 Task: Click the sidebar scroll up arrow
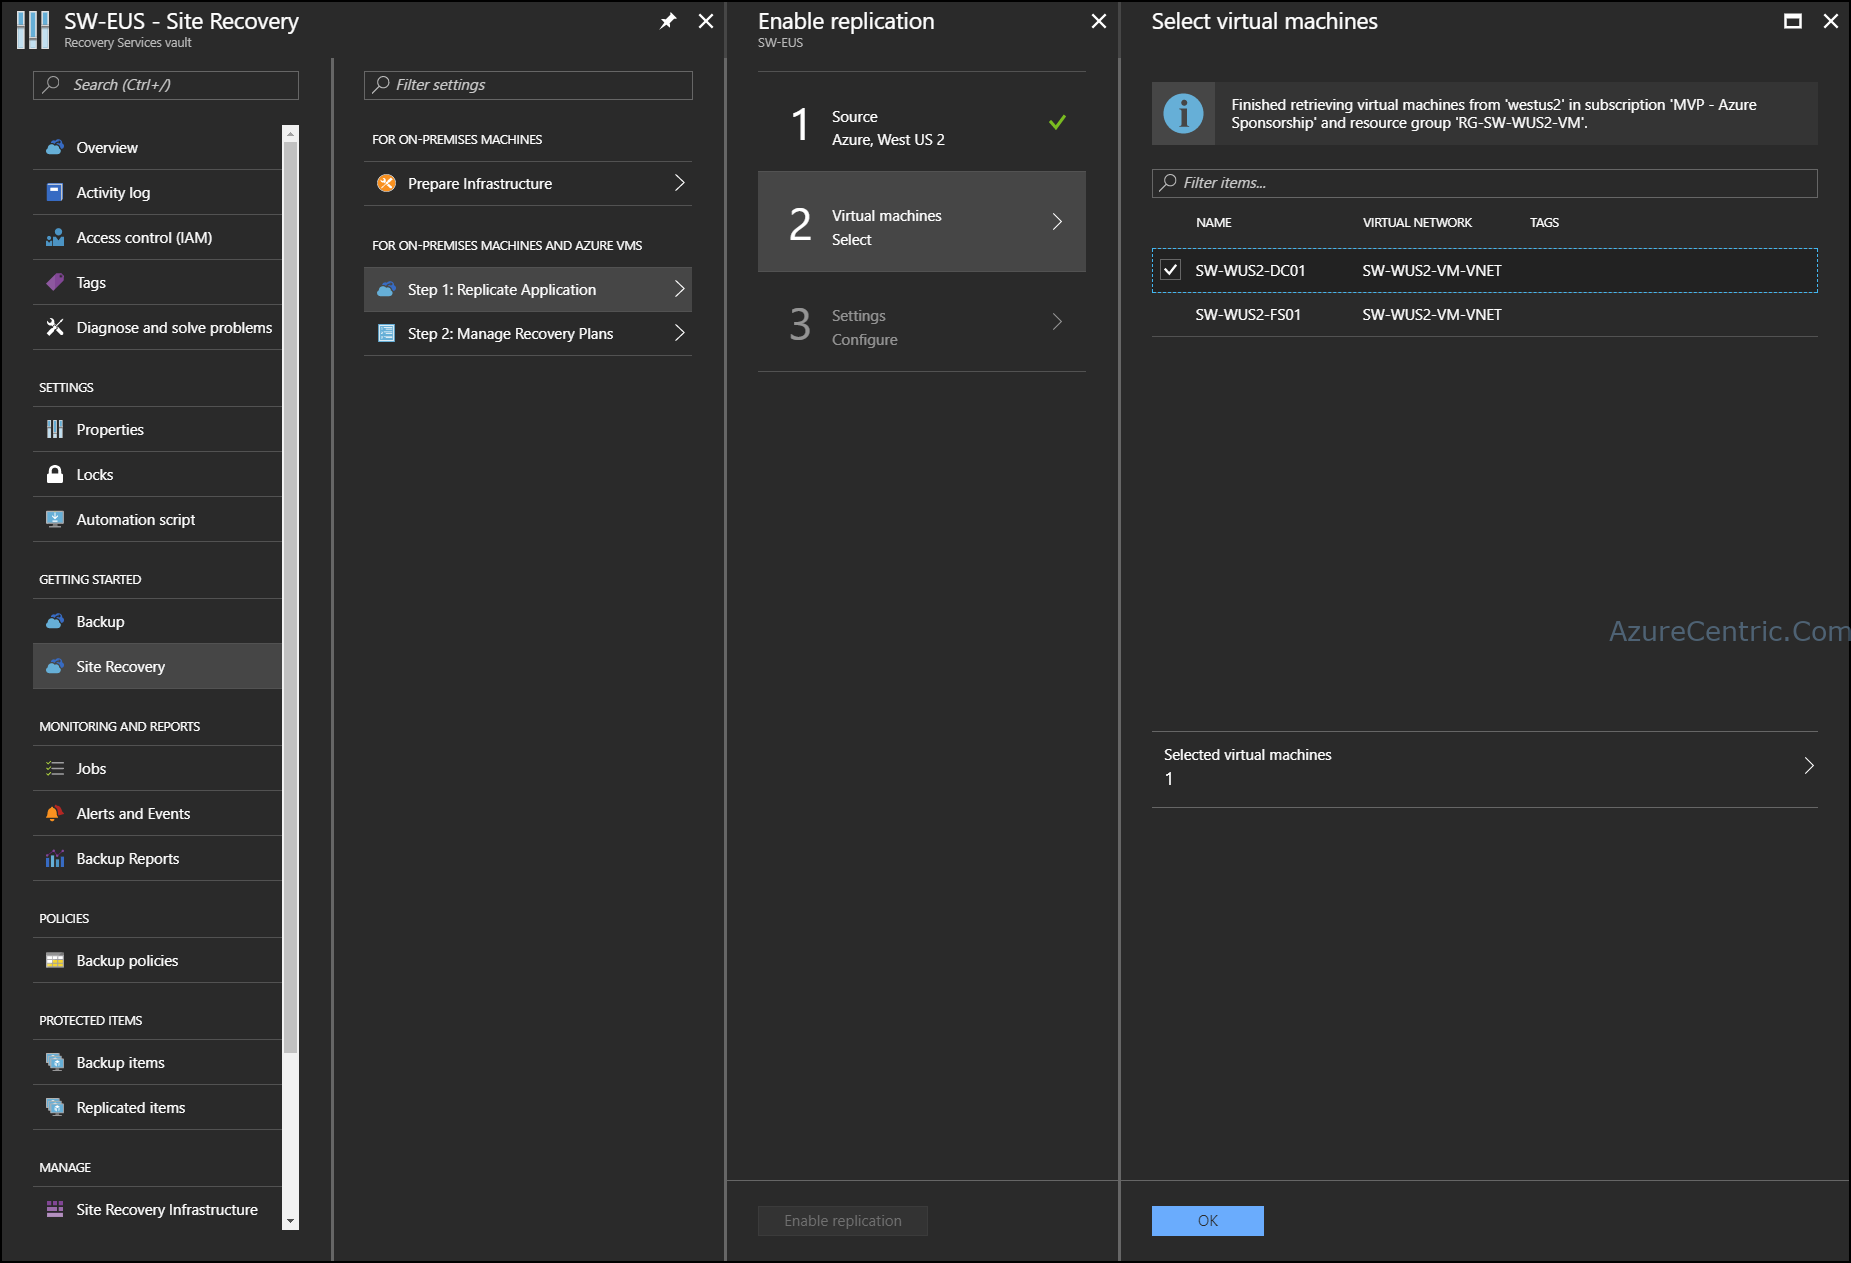coord(291,133)
